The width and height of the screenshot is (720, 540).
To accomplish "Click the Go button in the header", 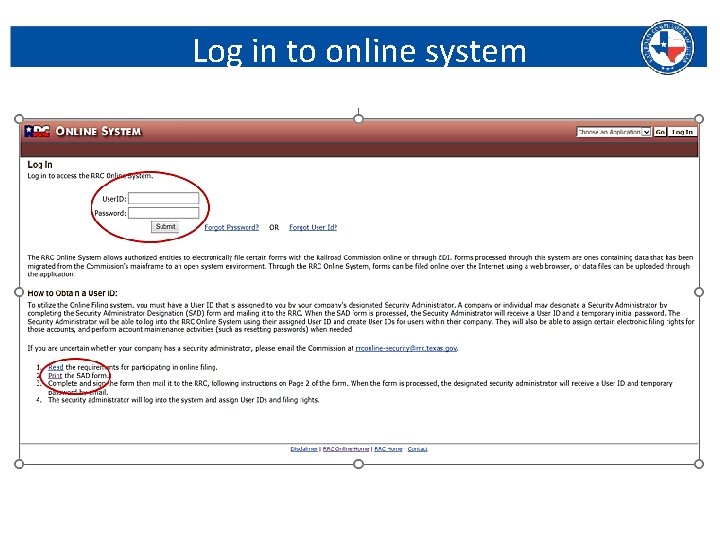I will click(660, 132).
